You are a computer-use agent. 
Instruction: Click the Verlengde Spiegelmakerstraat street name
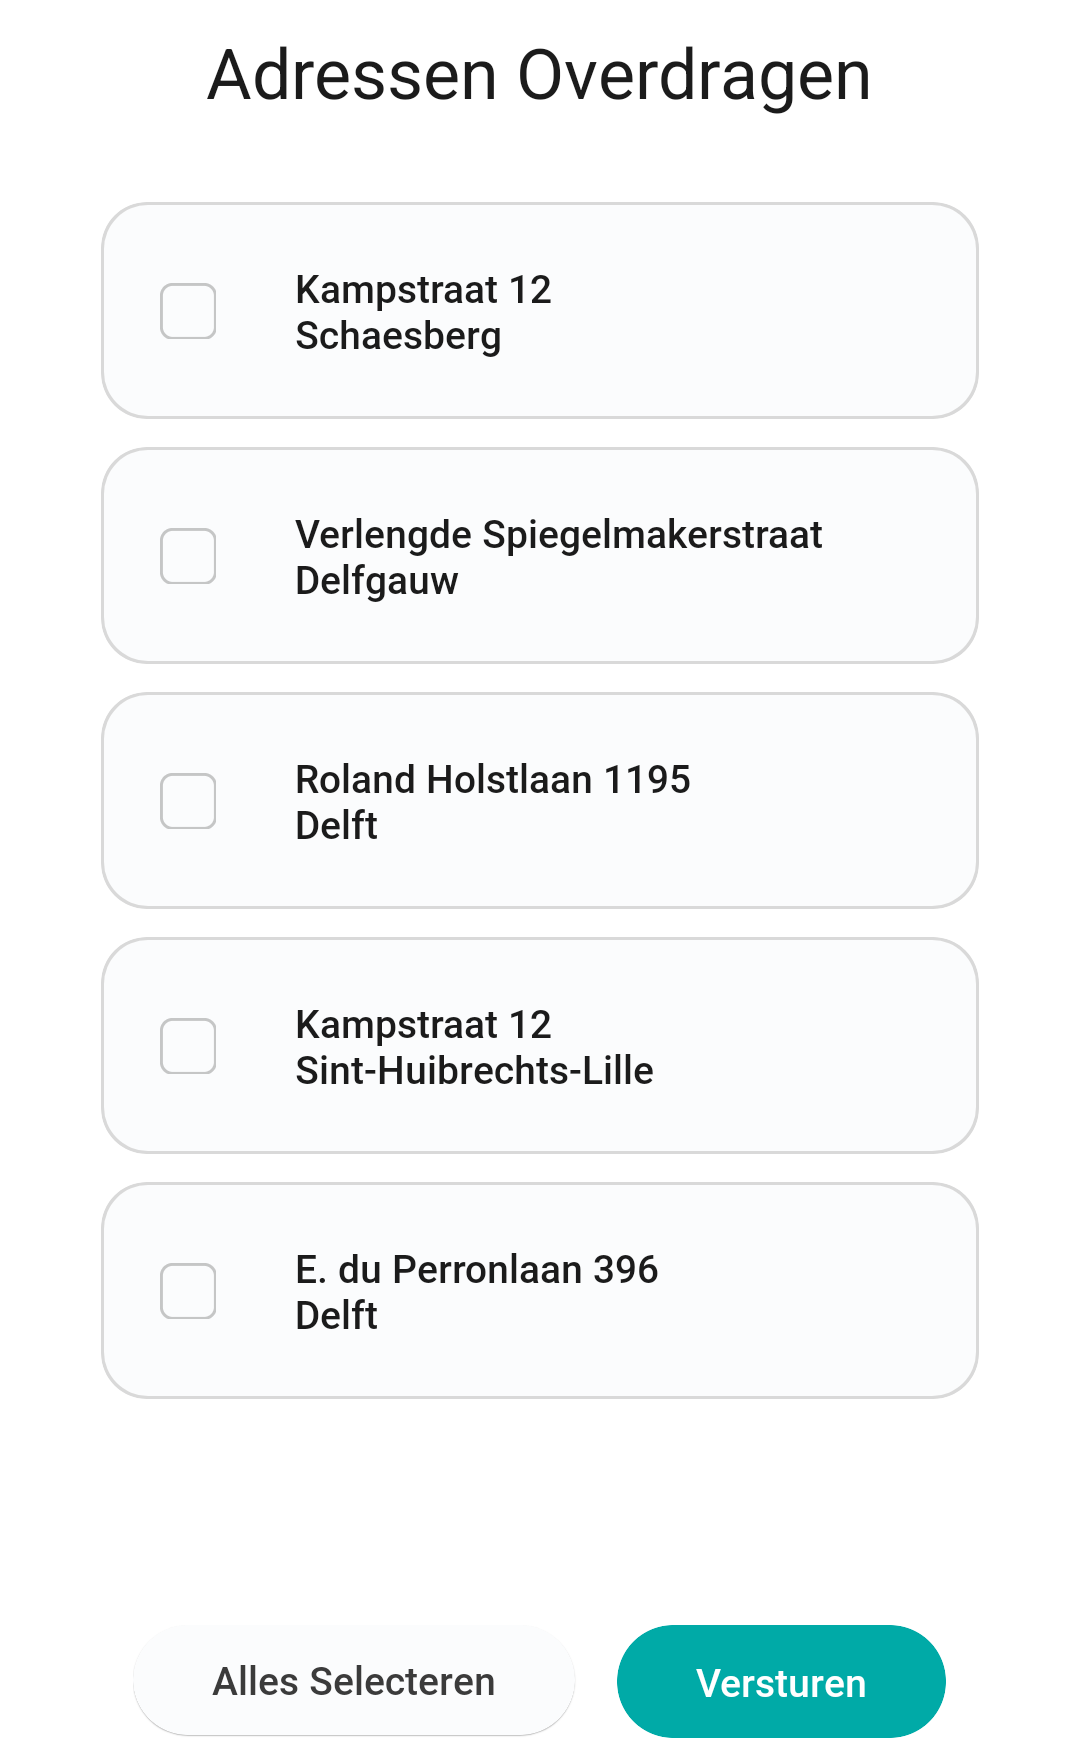pyautogui.click(x=558, y=535)
